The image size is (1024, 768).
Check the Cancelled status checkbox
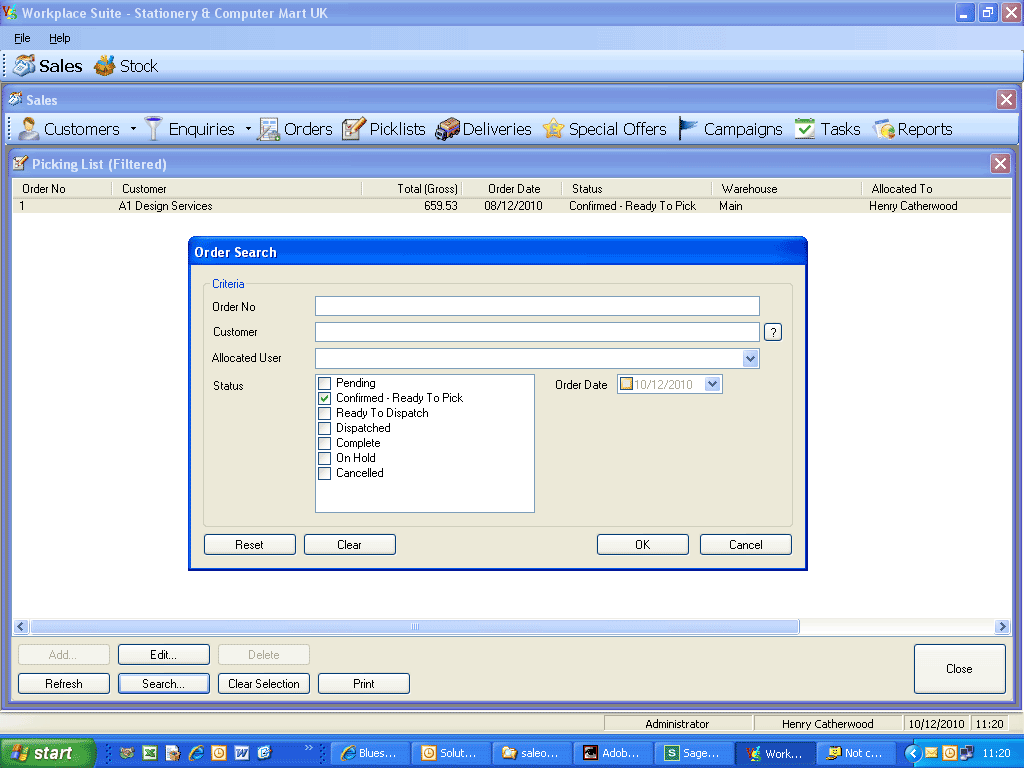325,473
